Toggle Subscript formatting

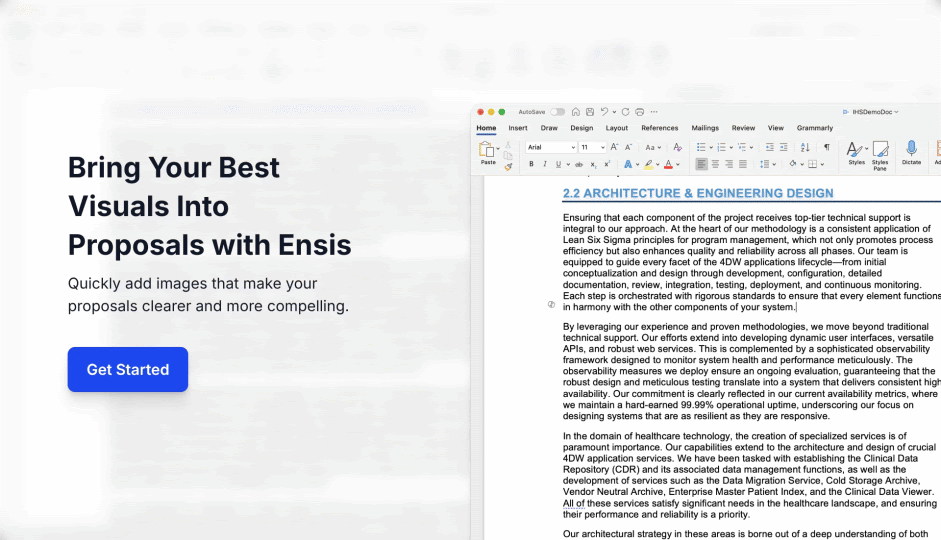[593, 164]
